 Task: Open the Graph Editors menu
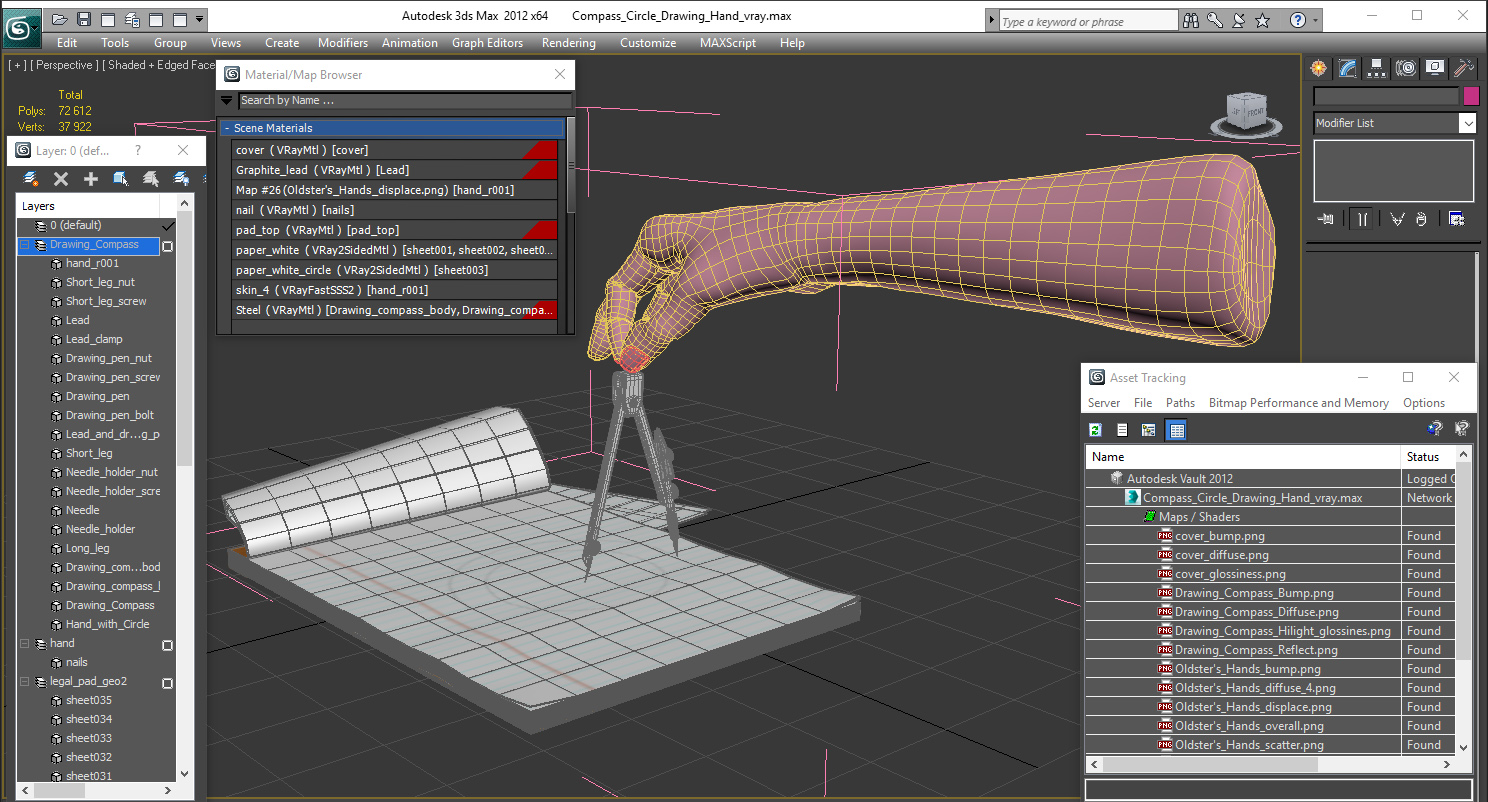(x=487, y=43)
